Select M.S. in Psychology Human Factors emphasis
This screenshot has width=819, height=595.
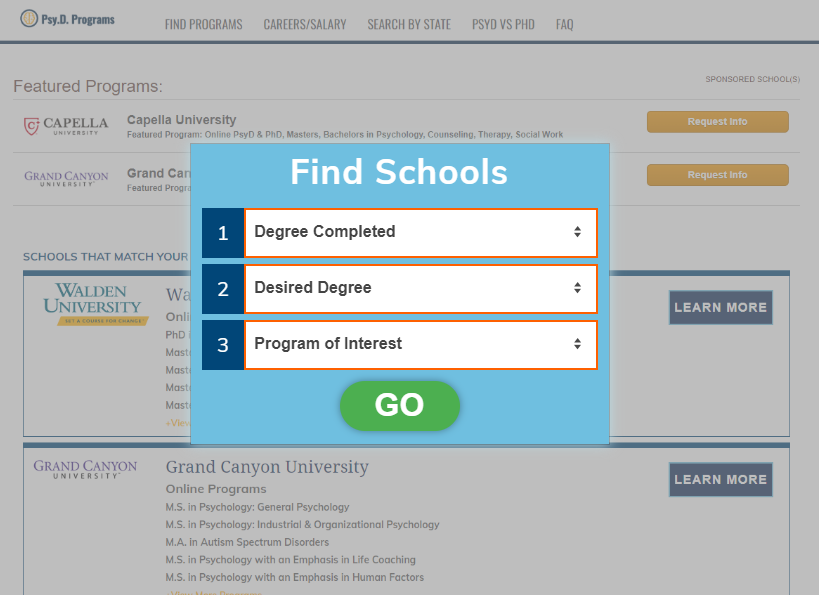pos(295,577)
